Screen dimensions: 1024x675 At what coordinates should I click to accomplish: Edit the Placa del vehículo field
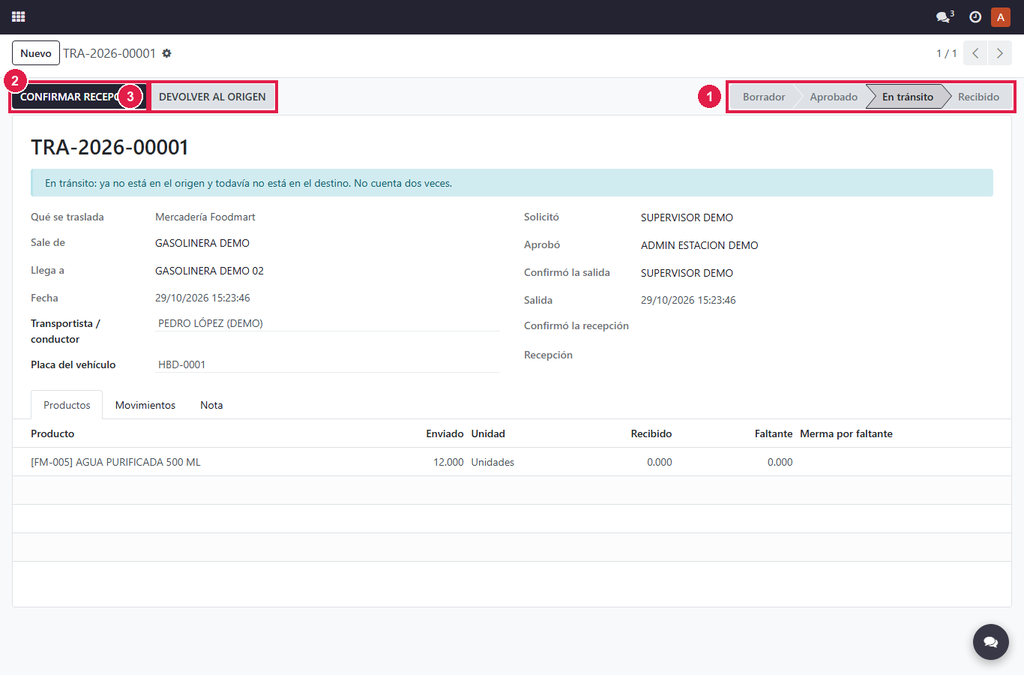pyautogui.click(x=327, y=364)
